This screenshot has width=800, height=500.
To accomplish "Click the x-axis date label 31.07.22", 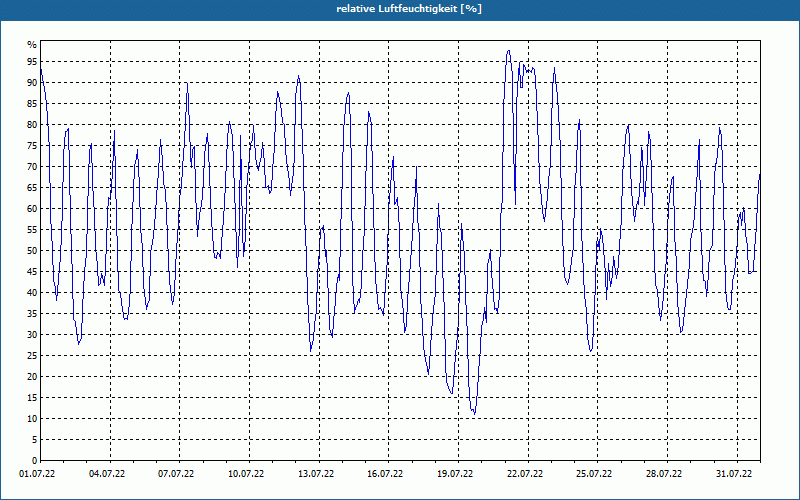I will 734,474.
